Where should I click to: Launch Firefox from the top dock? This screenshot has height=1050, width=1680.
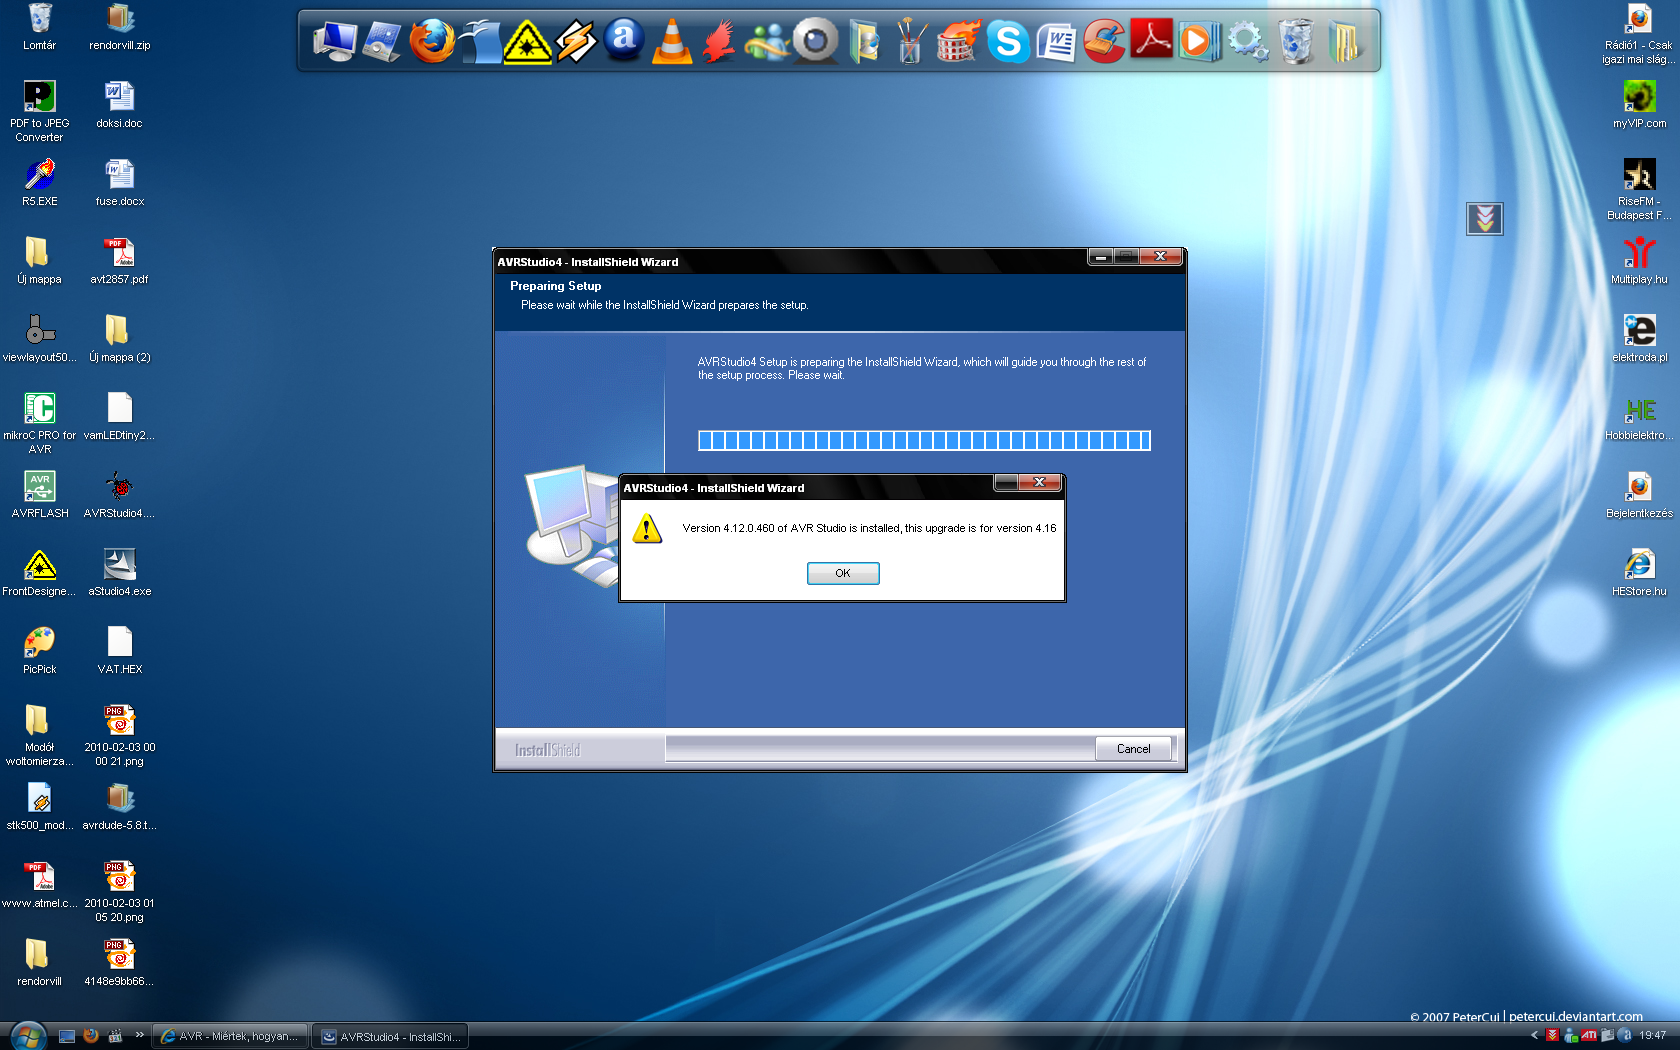pyautogui.click(x=432, y=42)
